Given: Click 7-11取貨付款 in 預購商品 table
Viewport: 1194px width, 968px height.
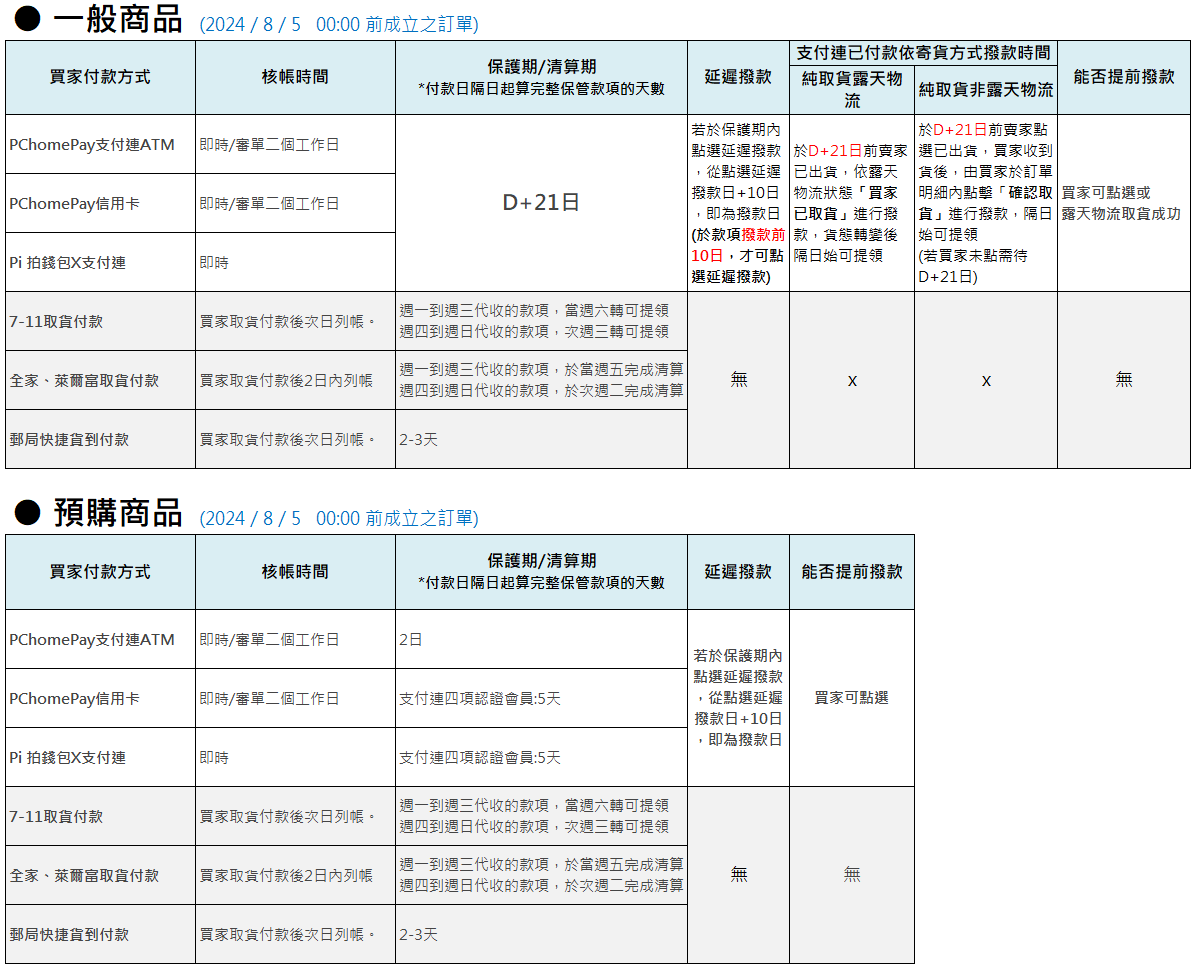Looking at the screenshot, I should coord(56,817).
